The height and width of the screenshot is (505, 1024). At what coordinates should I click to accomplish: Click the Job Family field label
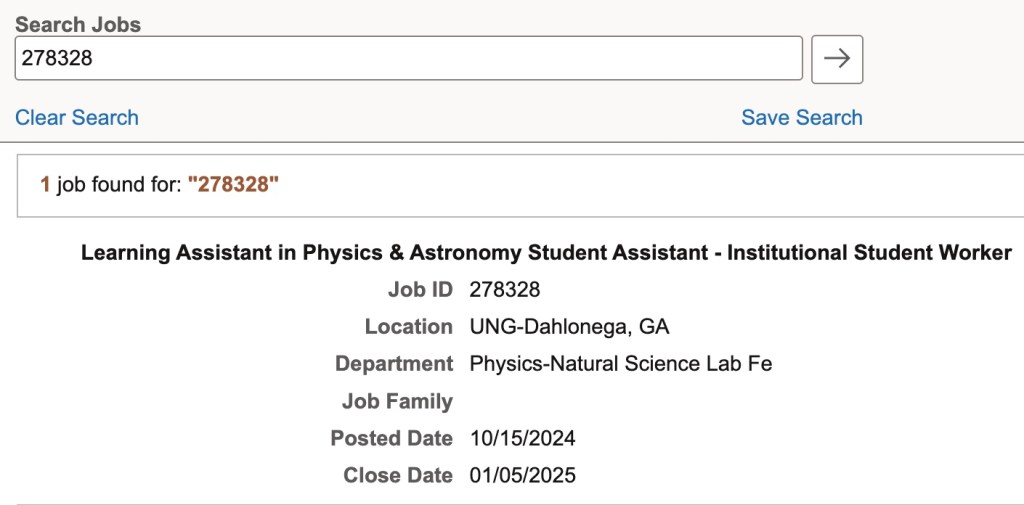(x=397, y=401)
